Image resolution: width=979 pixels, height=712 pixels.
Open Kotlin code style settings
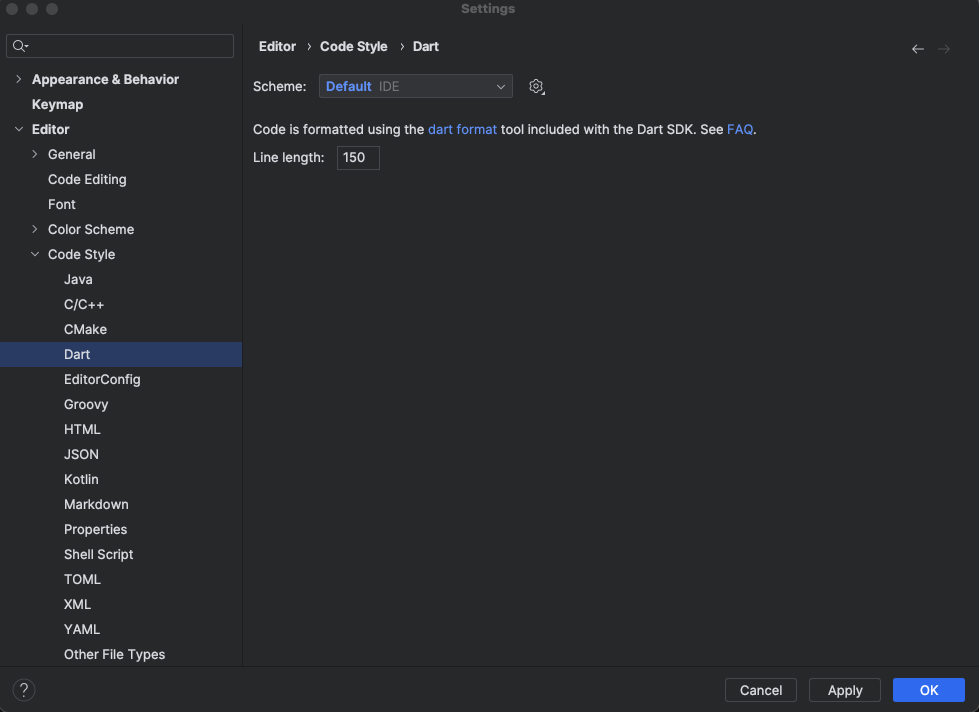pos(81,480)
